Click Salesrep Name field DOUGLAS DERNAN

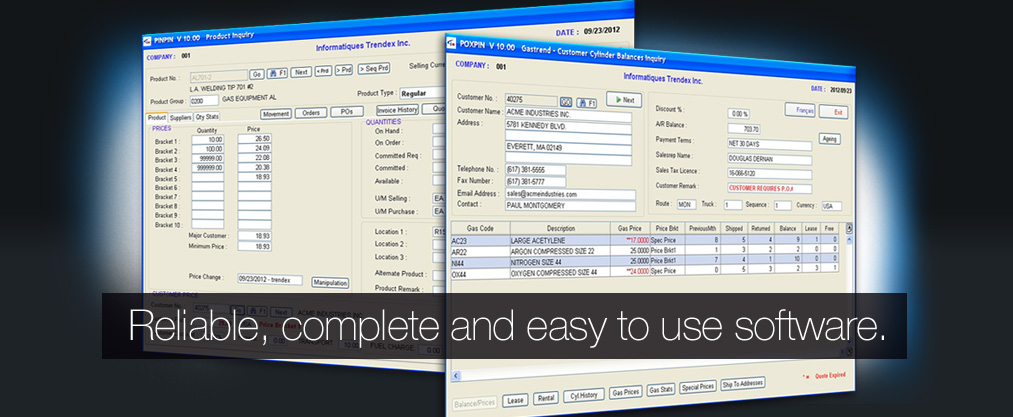(769, 159)
